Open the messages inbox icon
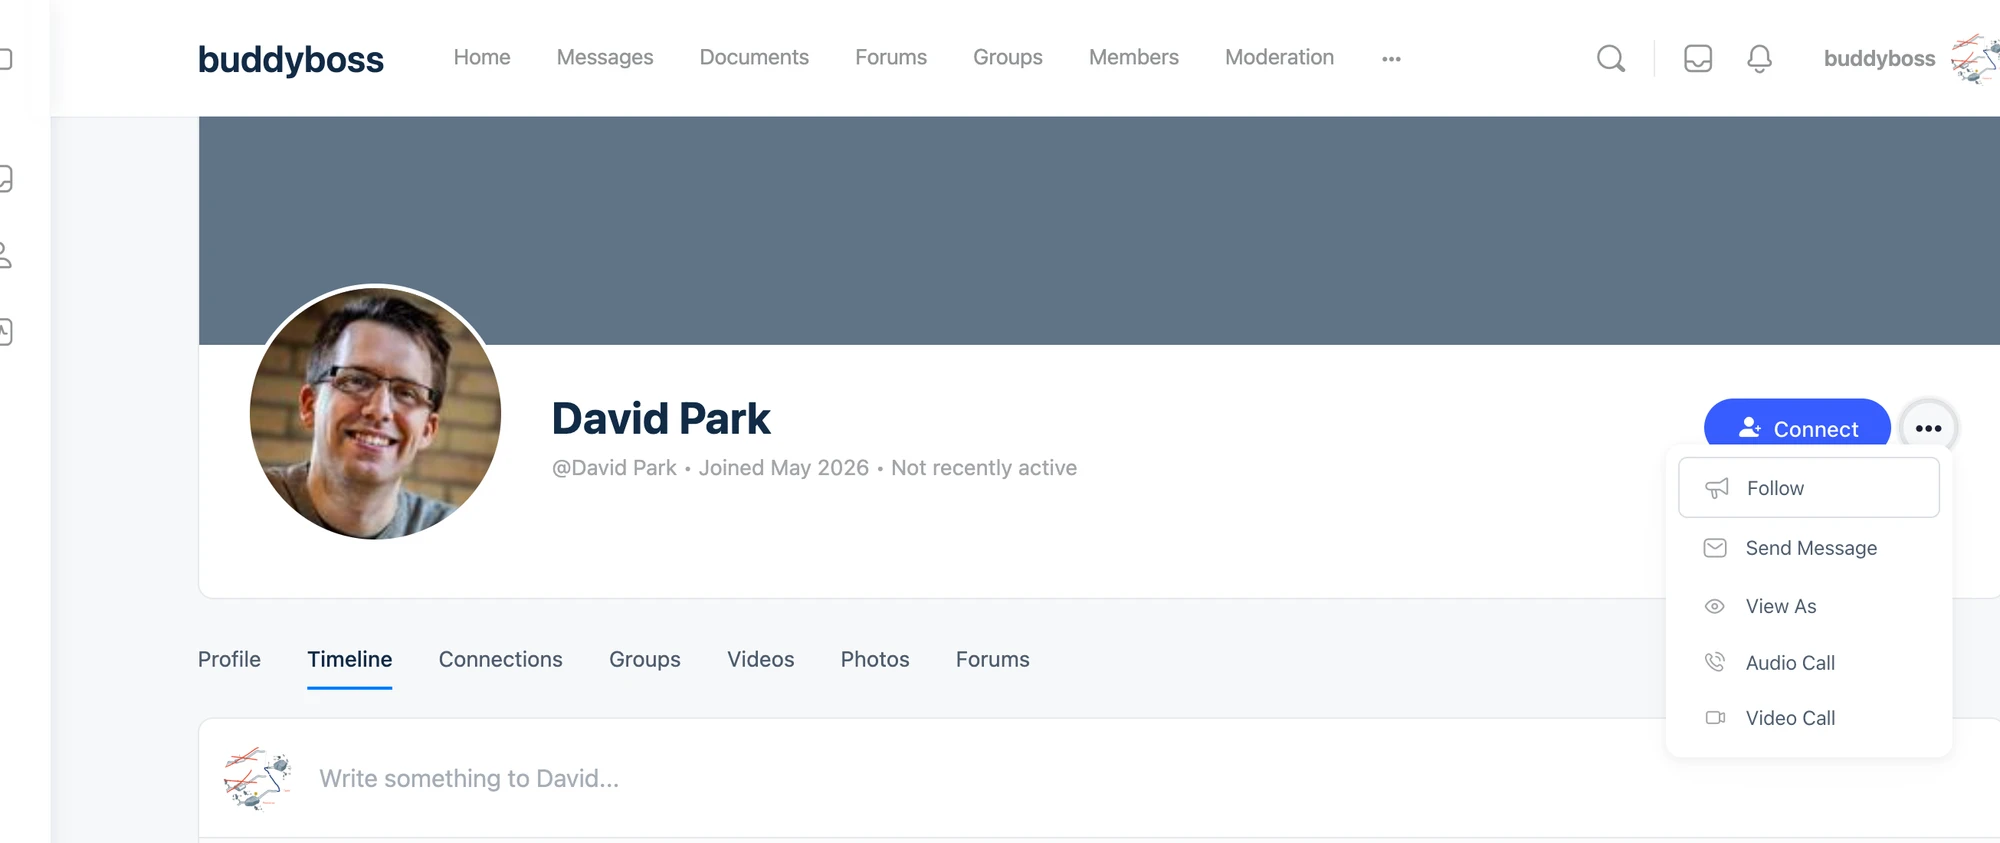 click(x=1698, y=58)
